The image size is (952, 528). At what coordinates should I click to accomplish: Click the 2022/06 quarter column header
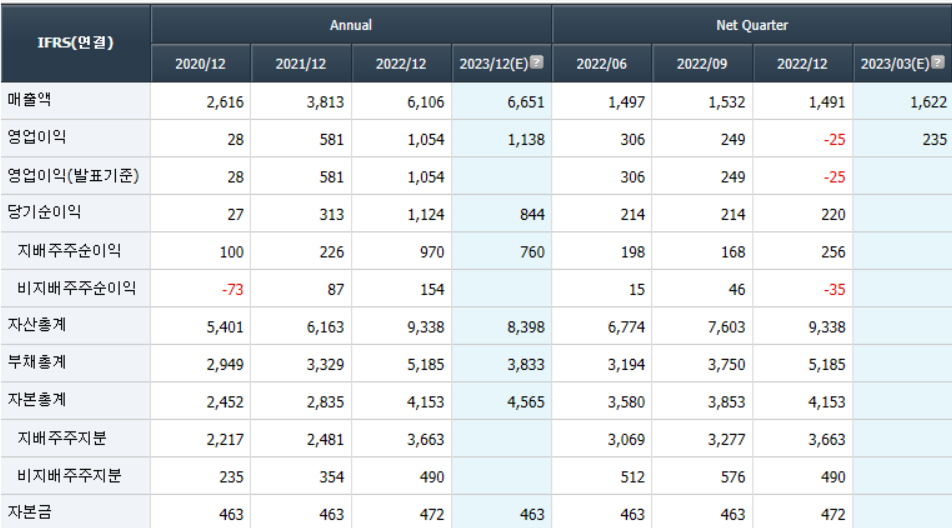click(602, 64)
